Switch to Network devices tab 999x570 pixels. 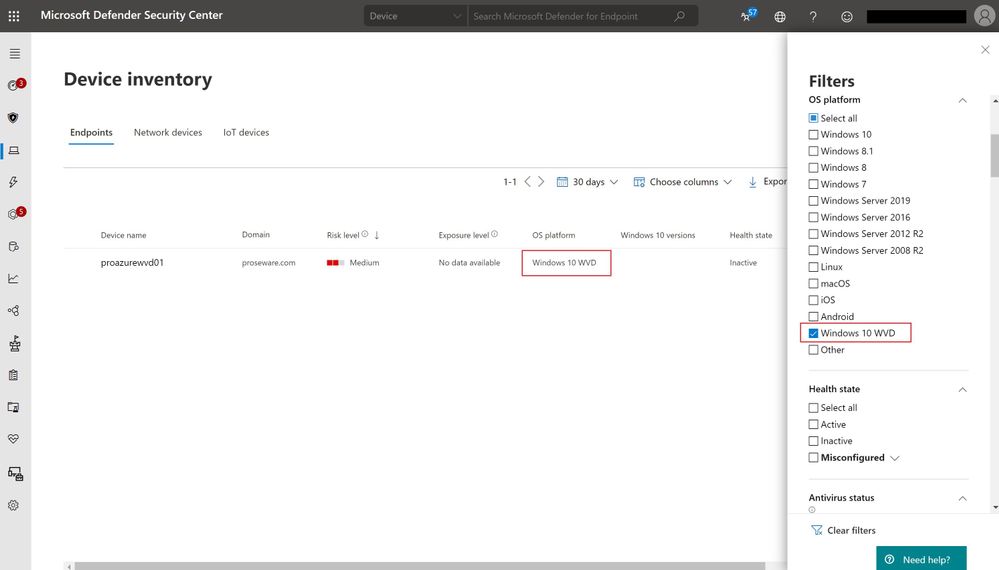click(x=168, y=132)
